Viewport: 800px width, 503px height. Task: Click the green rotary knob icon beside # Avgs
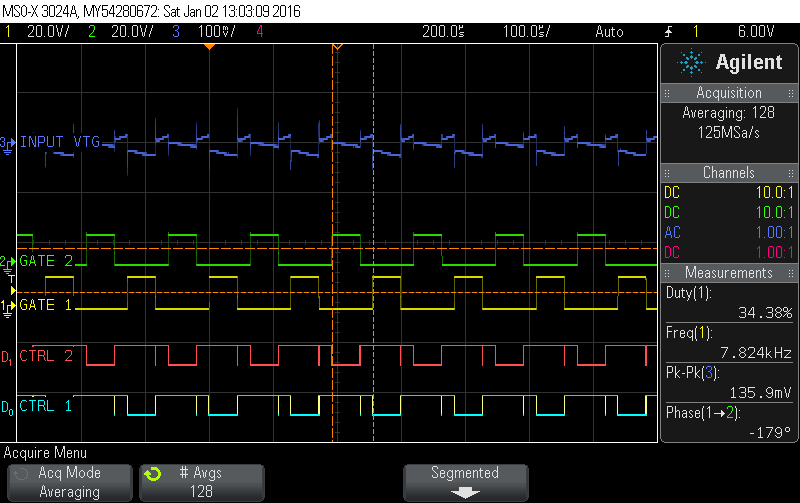click(x=152, y=473)
